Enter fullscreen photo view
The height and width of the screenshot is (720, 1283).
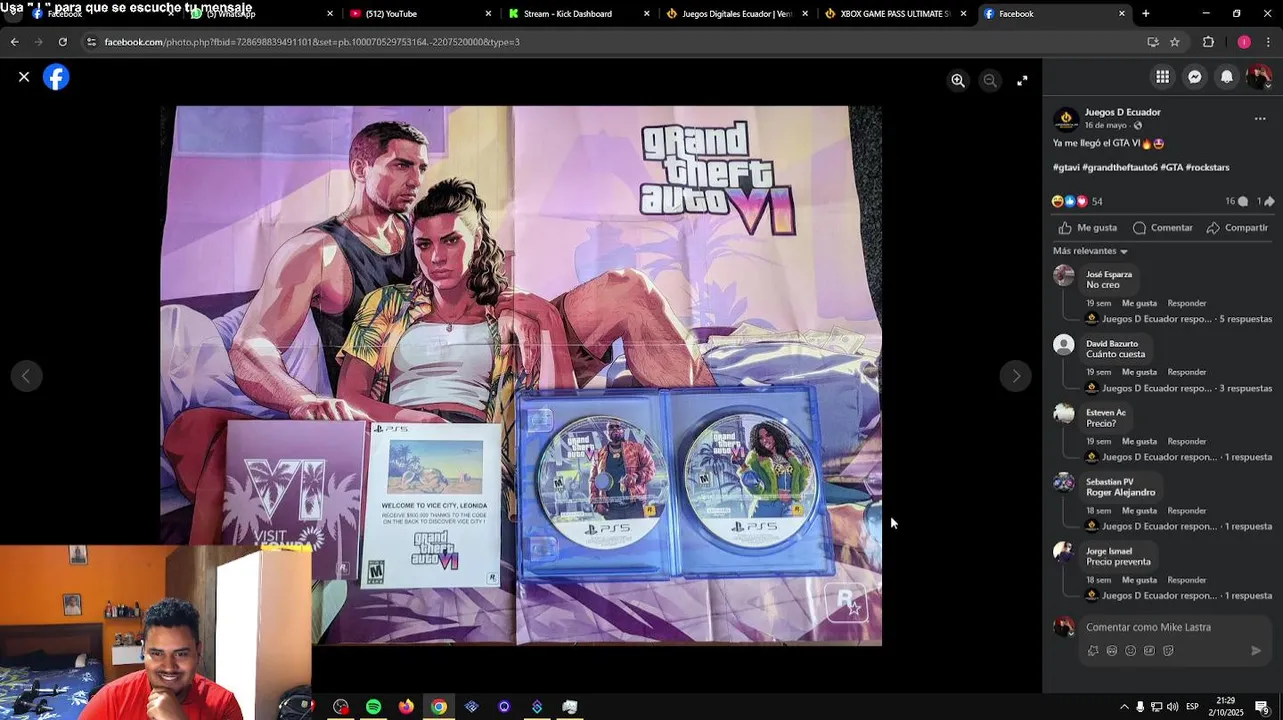pyautogui.click(x=1022, y=81)
